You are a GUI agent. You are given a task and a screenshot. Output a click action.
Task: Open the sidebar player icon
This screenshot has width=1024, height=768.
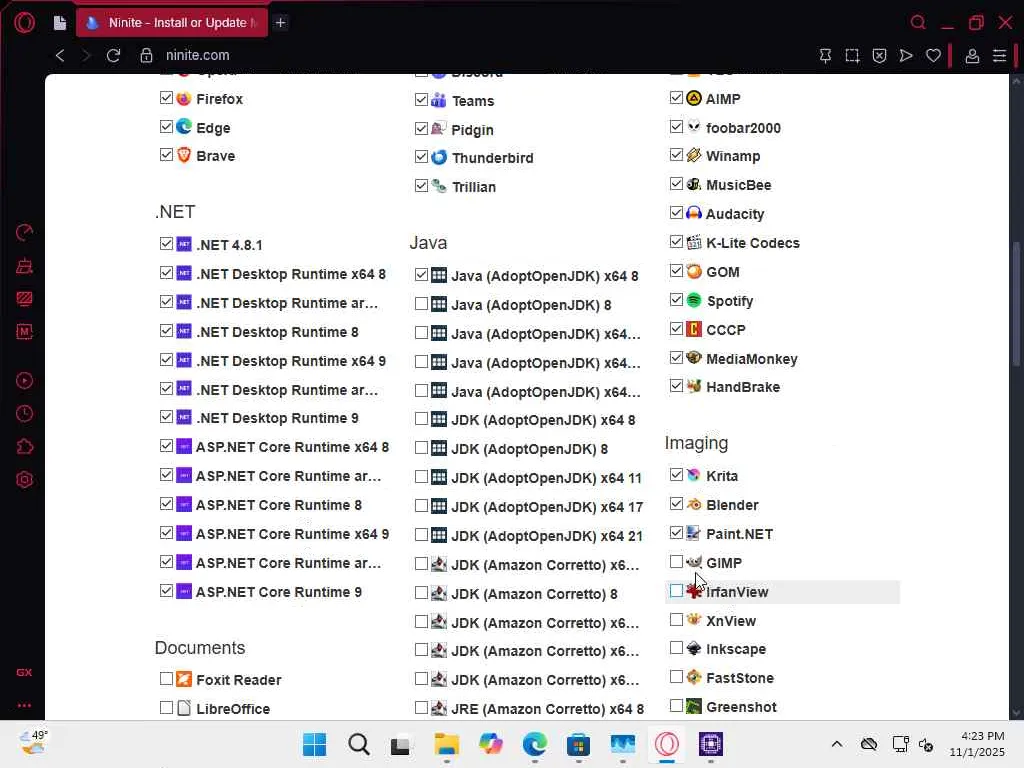point(24,381)
